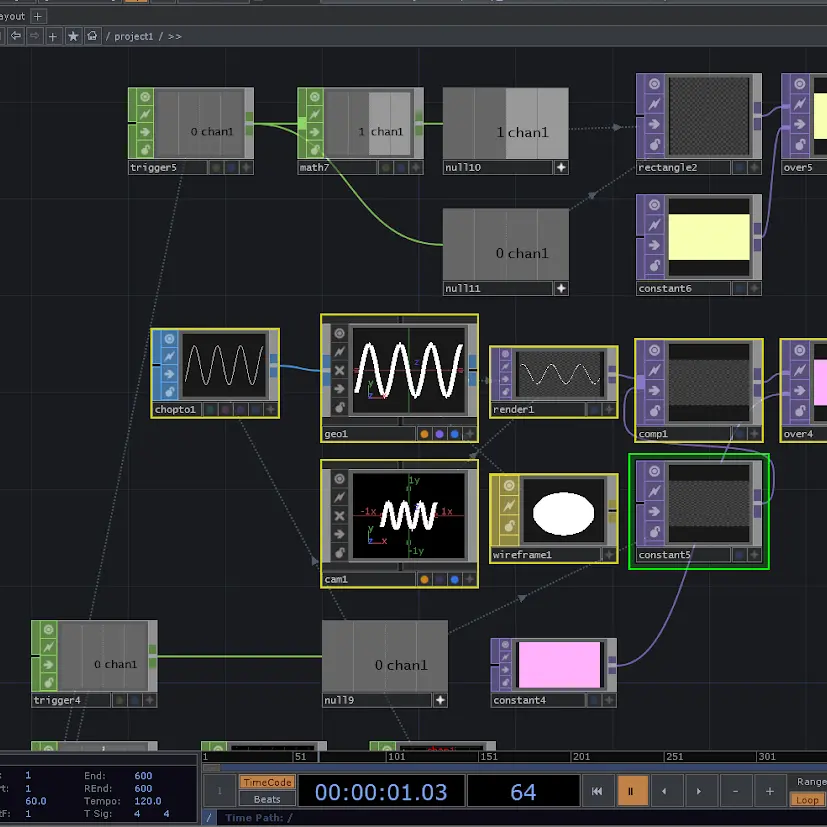
Task: Click the X flag on the cam1 node
Action: coord(339,516)
